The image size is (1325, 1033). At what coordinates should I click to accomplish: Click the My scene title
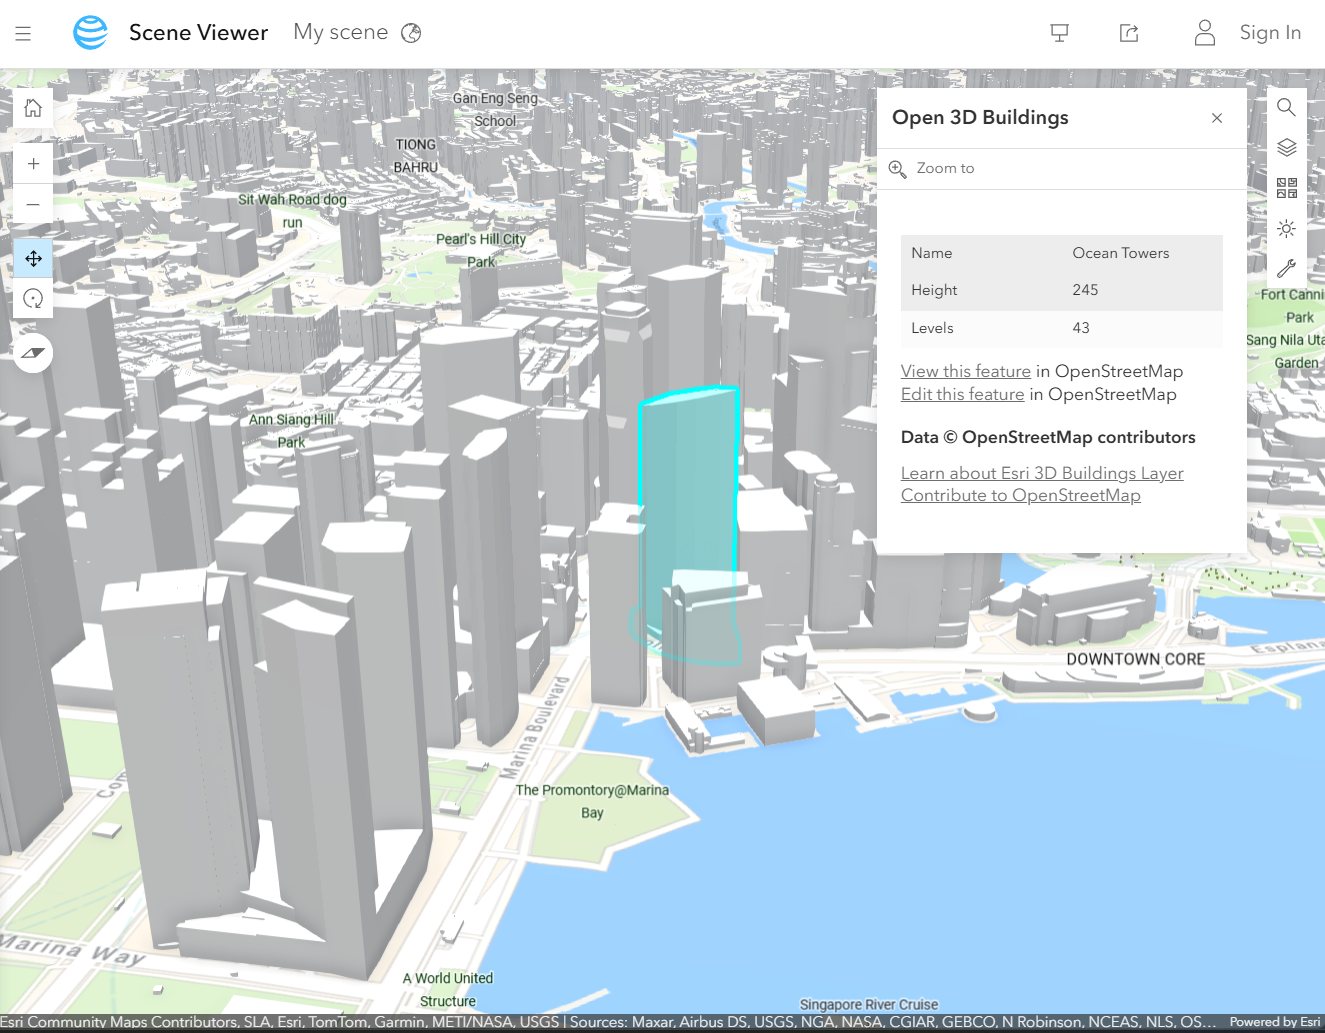coord(341,32)
